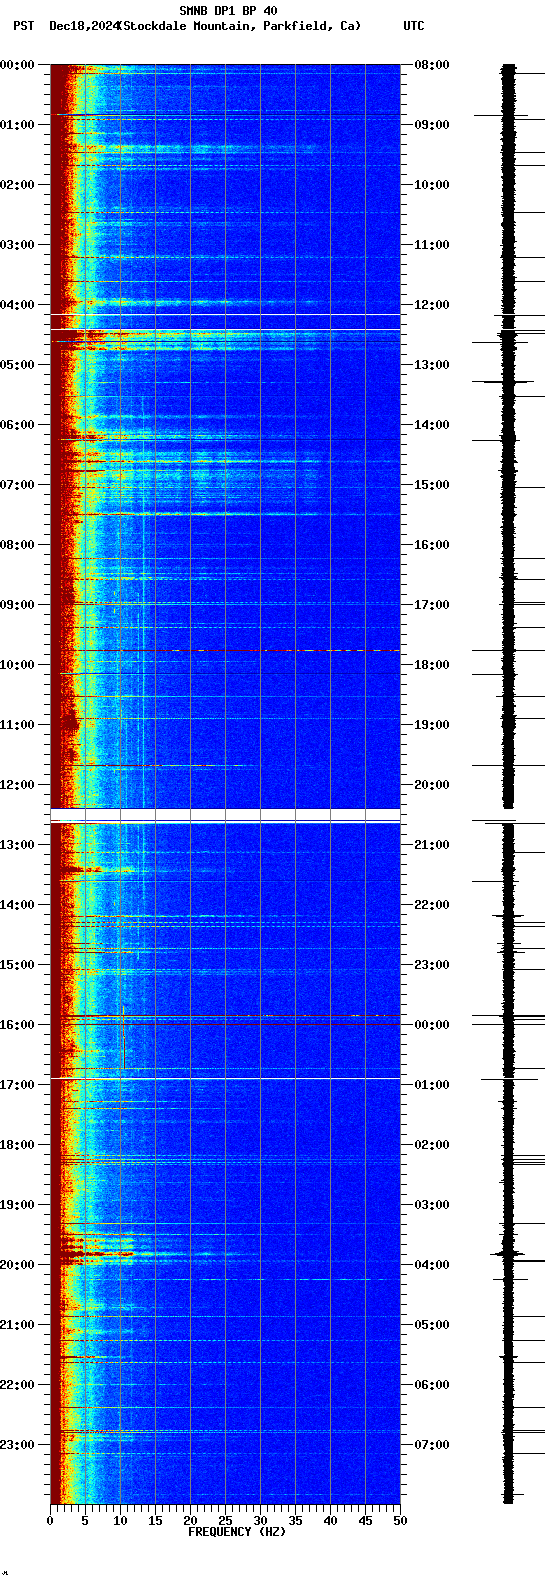Screen dimensions: 552x1584
Task: Click the "PST" header label
Action: click(x=23, y=26)
